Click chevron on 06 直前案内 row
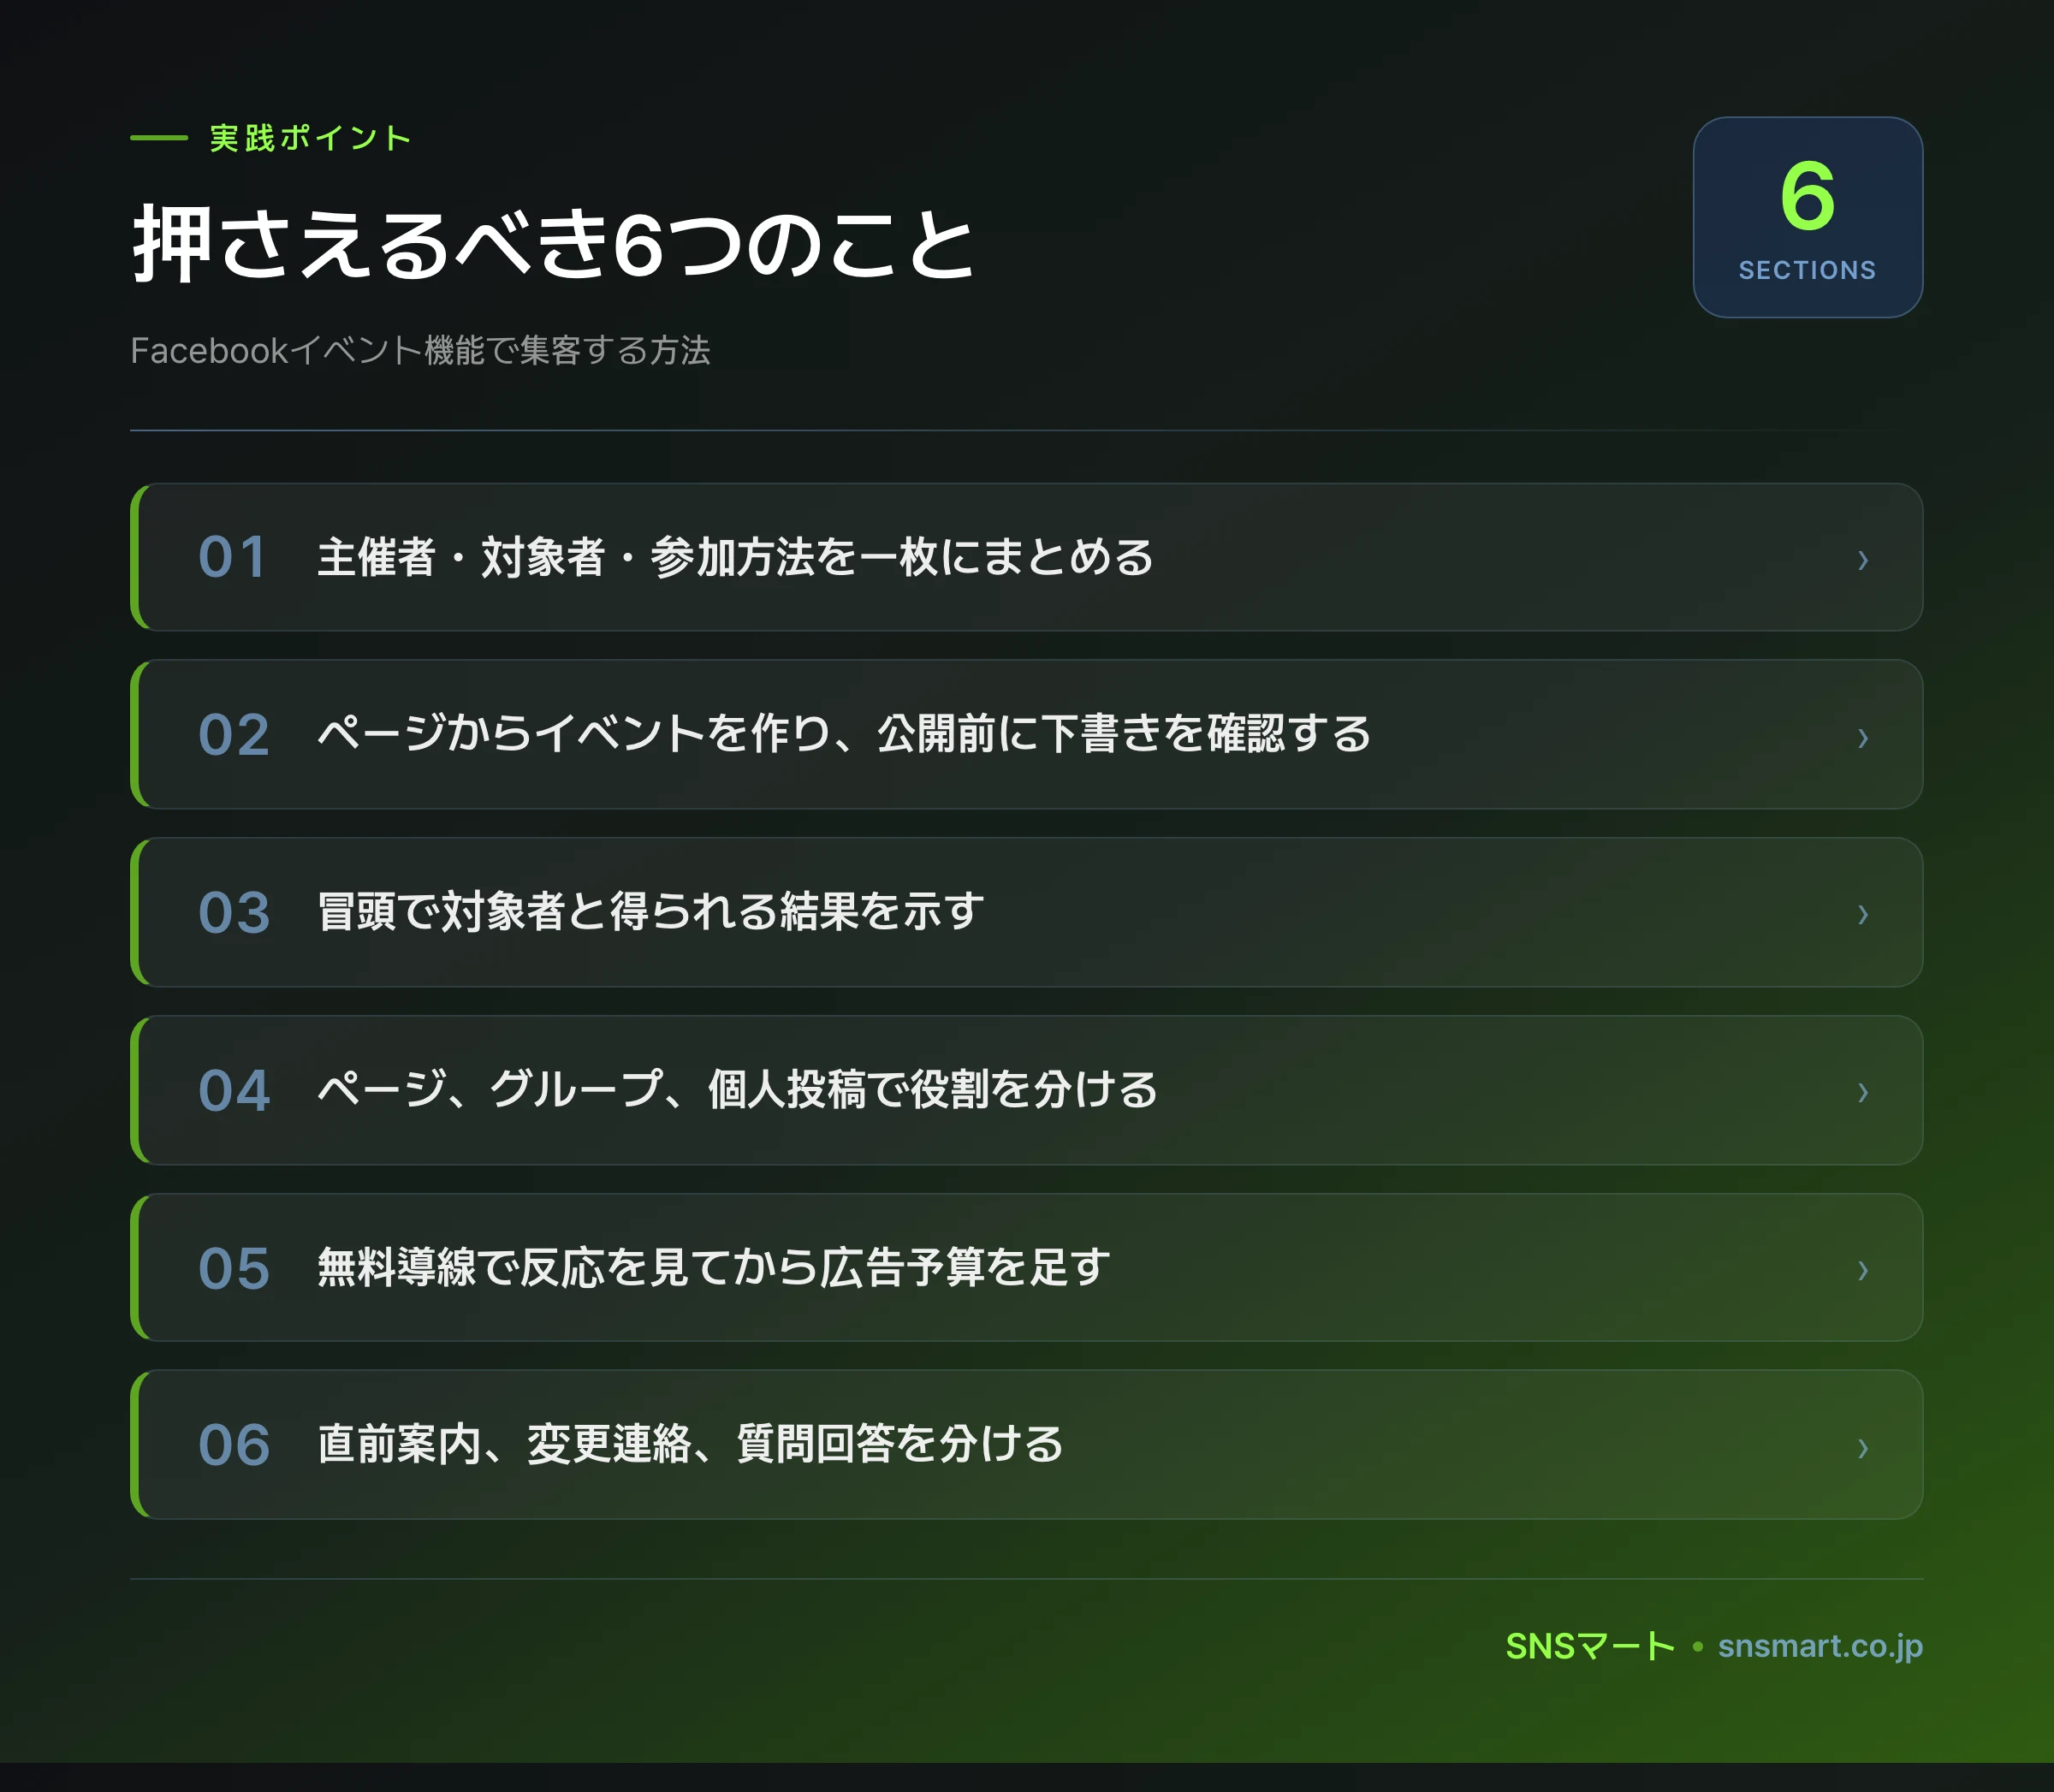Screen dimensions: 2054x1792 [x=1862, y=1447]
